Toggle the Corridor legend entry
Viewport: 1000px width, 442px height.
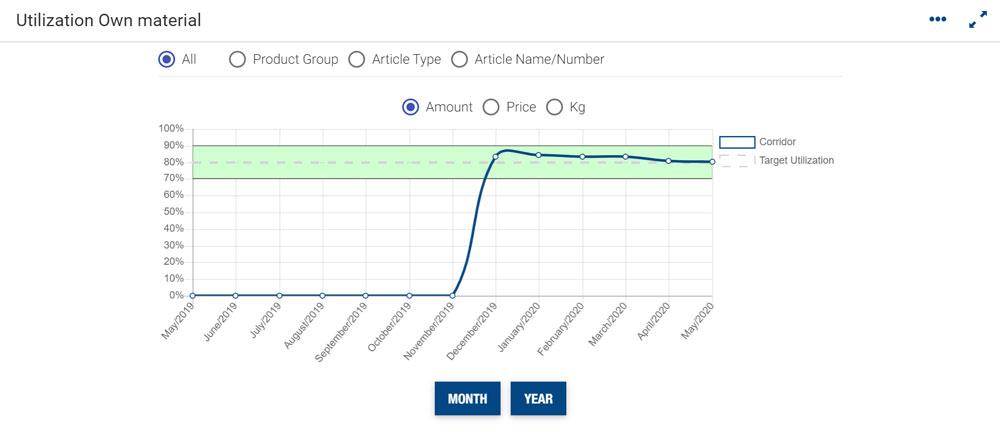[737, 142]
